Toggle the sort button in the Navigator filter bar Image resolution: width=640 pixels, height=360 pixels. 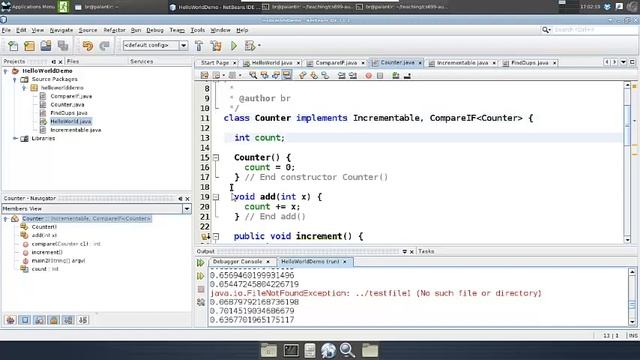[83, 320]
